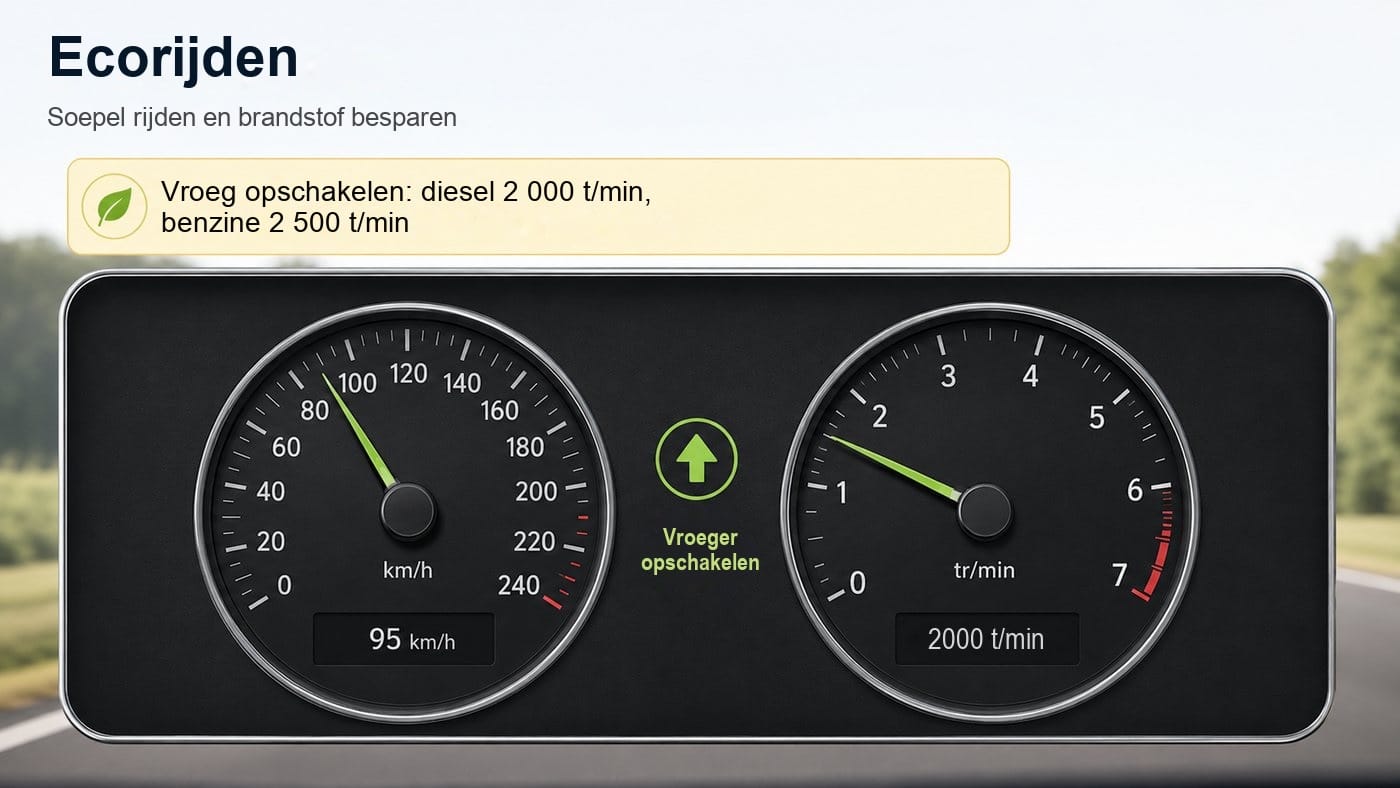Click the tip line "Vroeg opschakelen: diesel 2 000 t/min,"
1400x788 pixels.
[406, 192]
